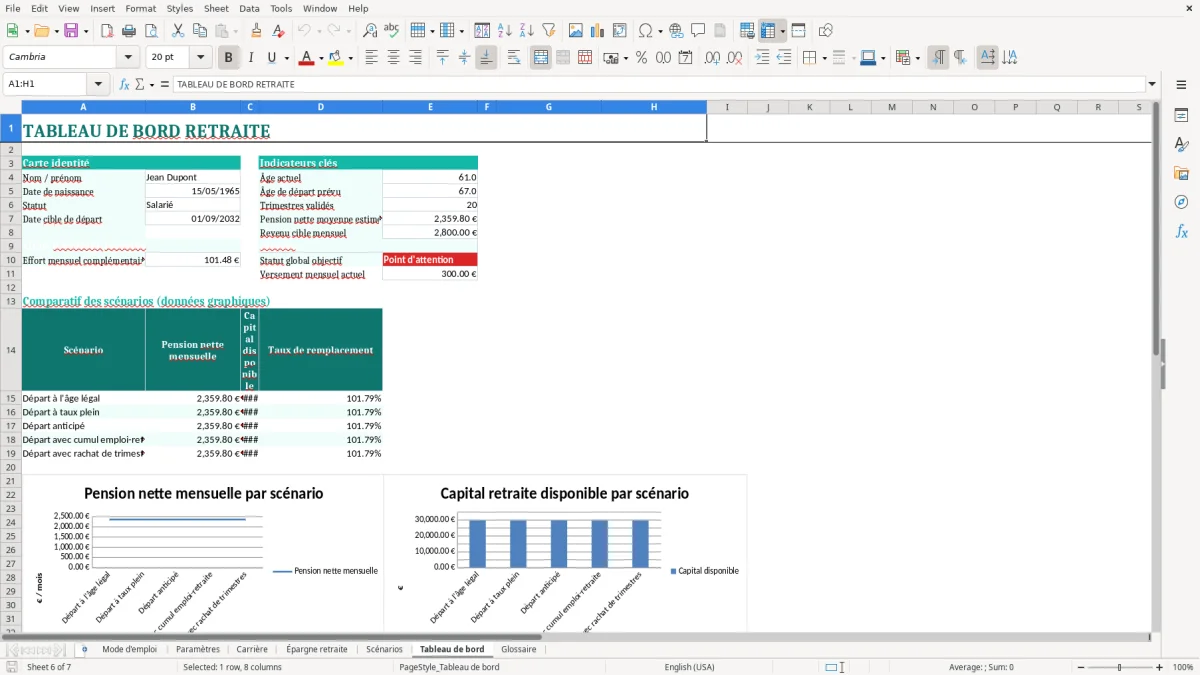Switch to Glossaire sheet tab
Viewport: 1200px width, 675px height.
(x=519, y=649)
